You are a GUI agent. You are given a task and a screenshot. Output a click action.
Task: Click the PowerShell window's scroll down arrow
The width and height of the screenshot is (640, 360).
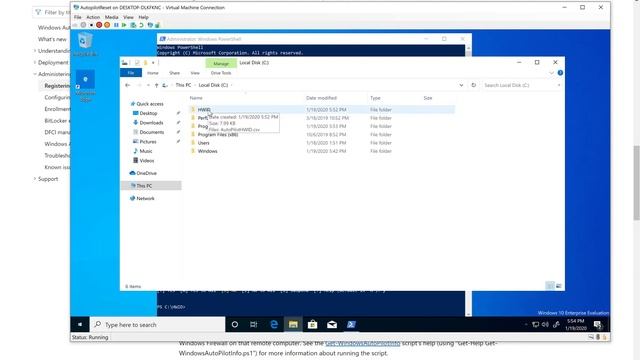[468, 314]
